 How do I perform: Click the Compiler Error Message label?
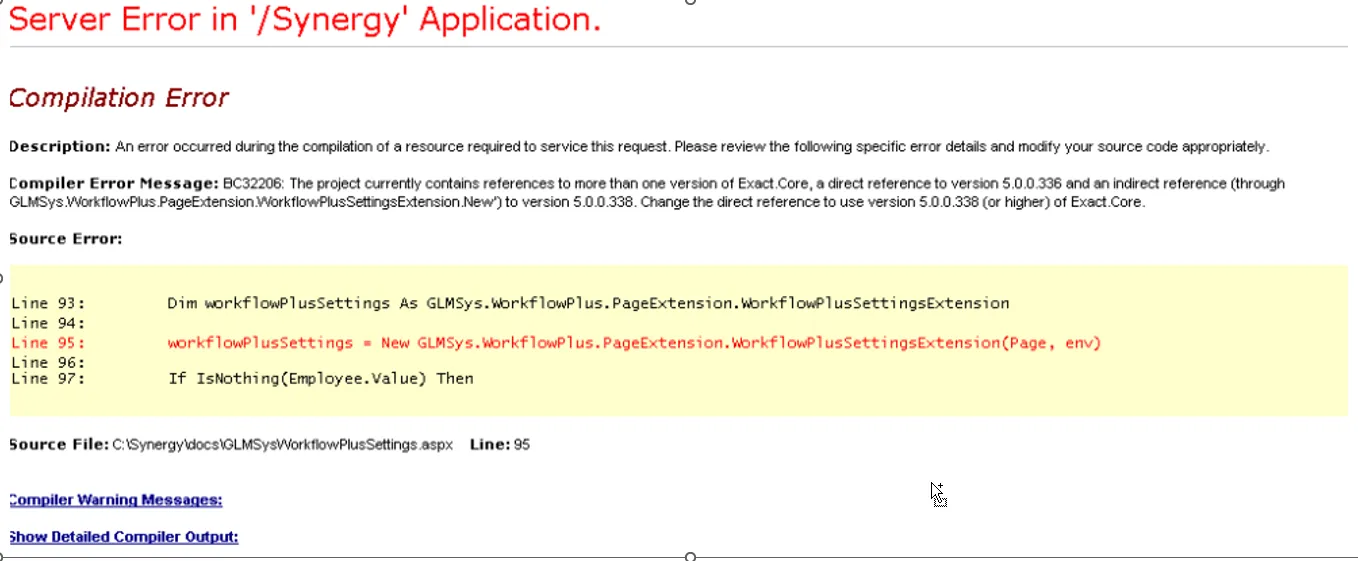[113, 184]
